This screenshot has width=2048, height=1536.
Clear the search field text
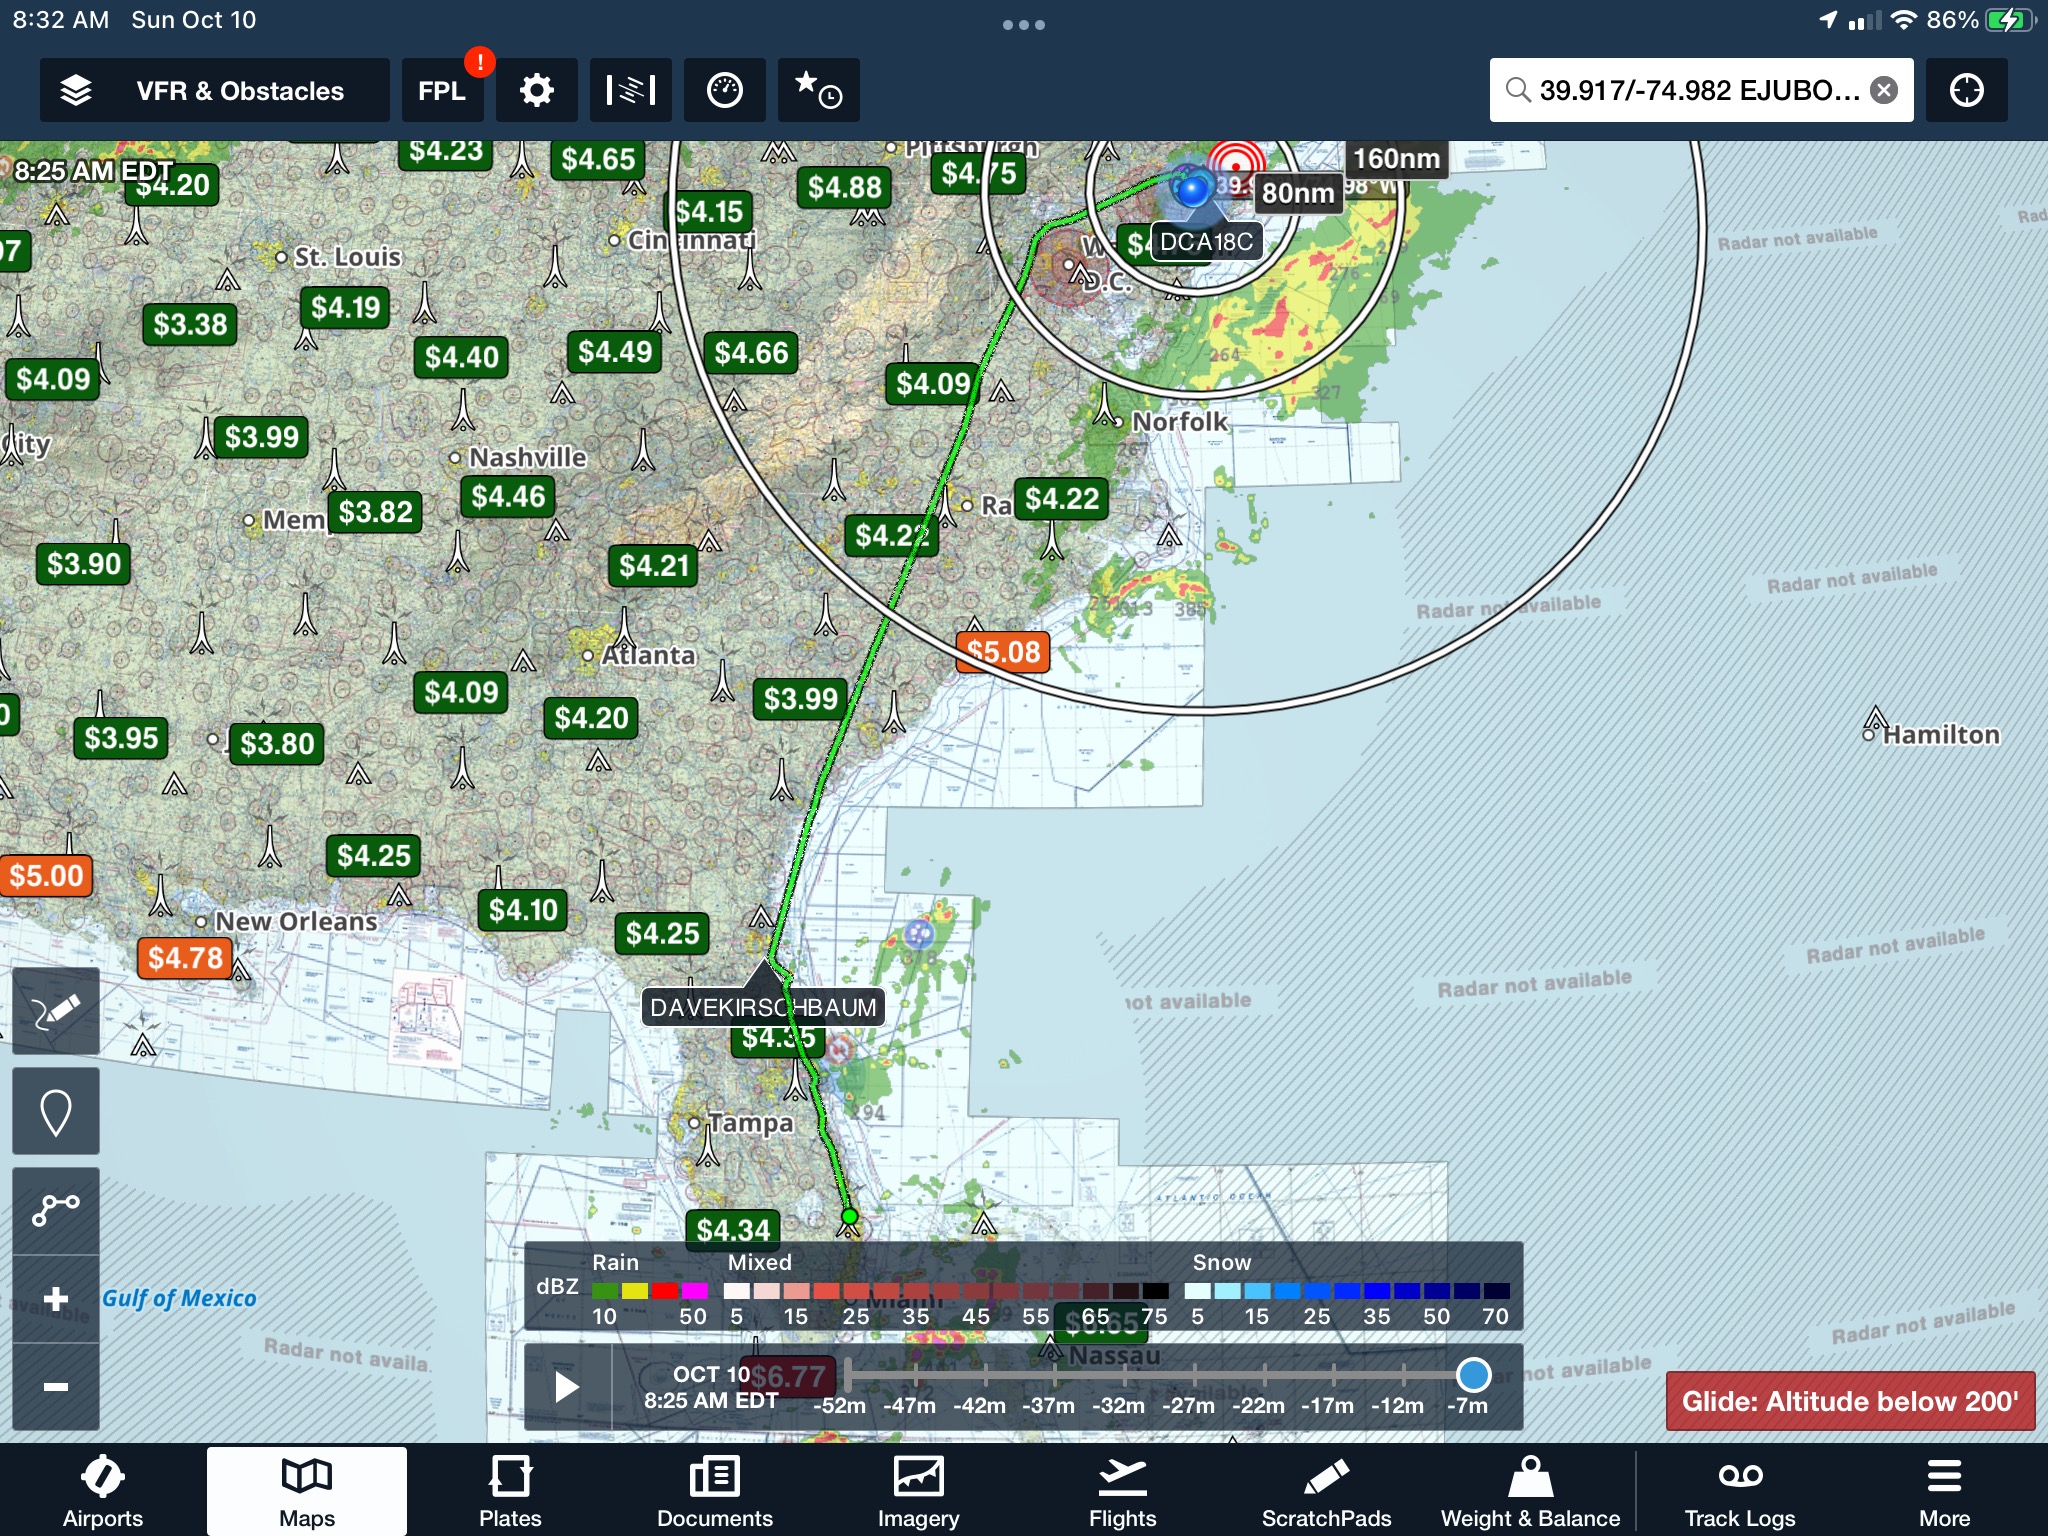(1884, 91)
